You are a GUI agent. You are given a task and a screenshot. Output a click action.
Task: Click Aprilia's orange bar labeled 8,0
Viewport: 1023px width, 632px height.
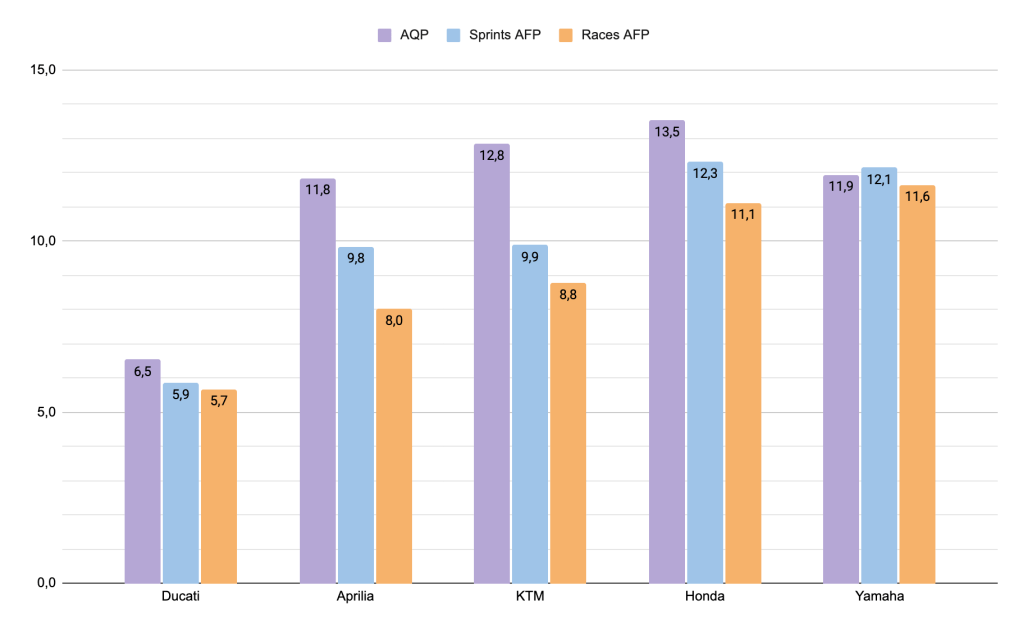[394, 445]
